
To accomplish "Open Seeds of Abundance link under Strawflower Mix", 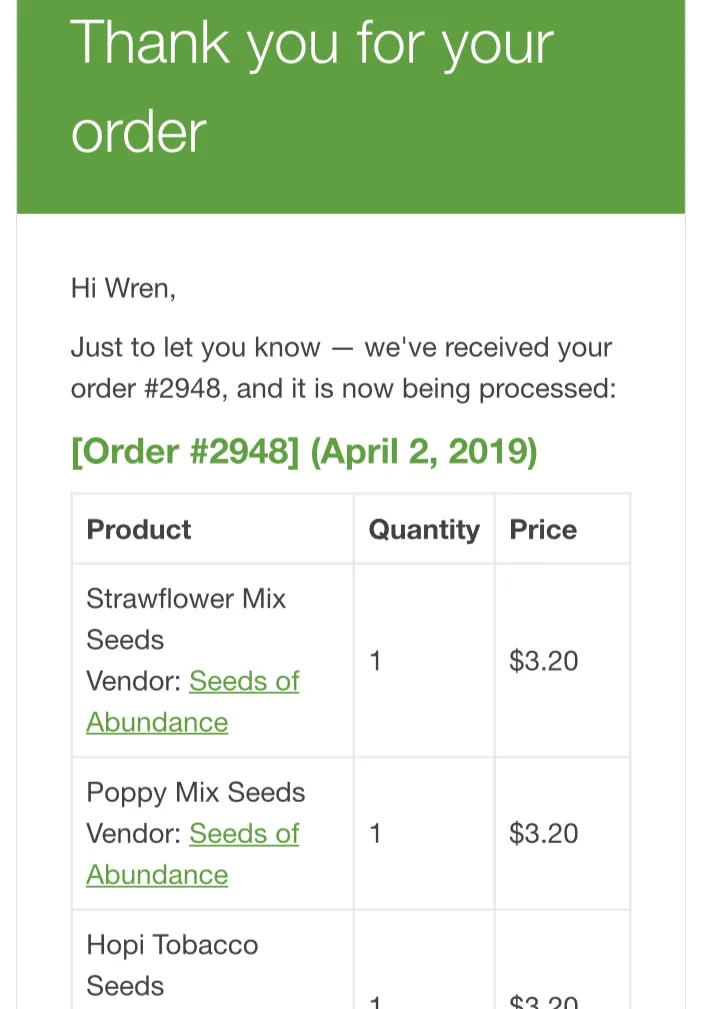I will [244, 681].
